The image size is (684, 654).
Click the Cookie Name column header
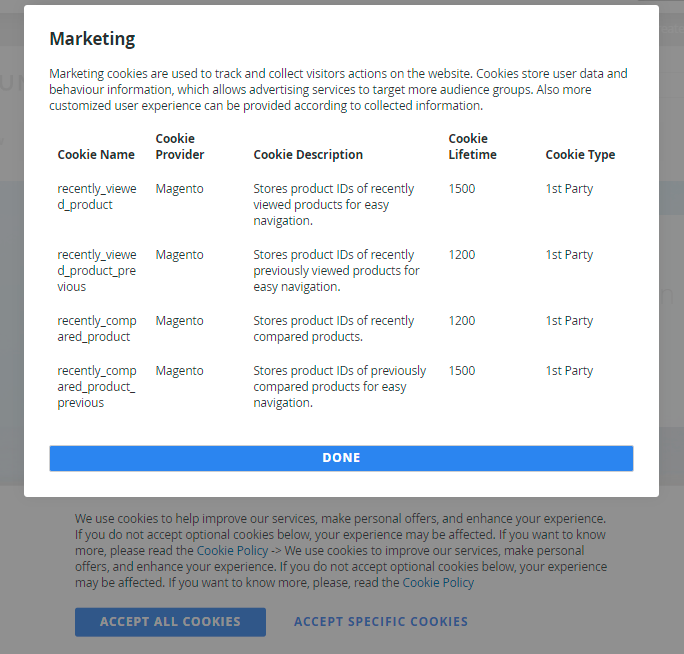[96, 155]
